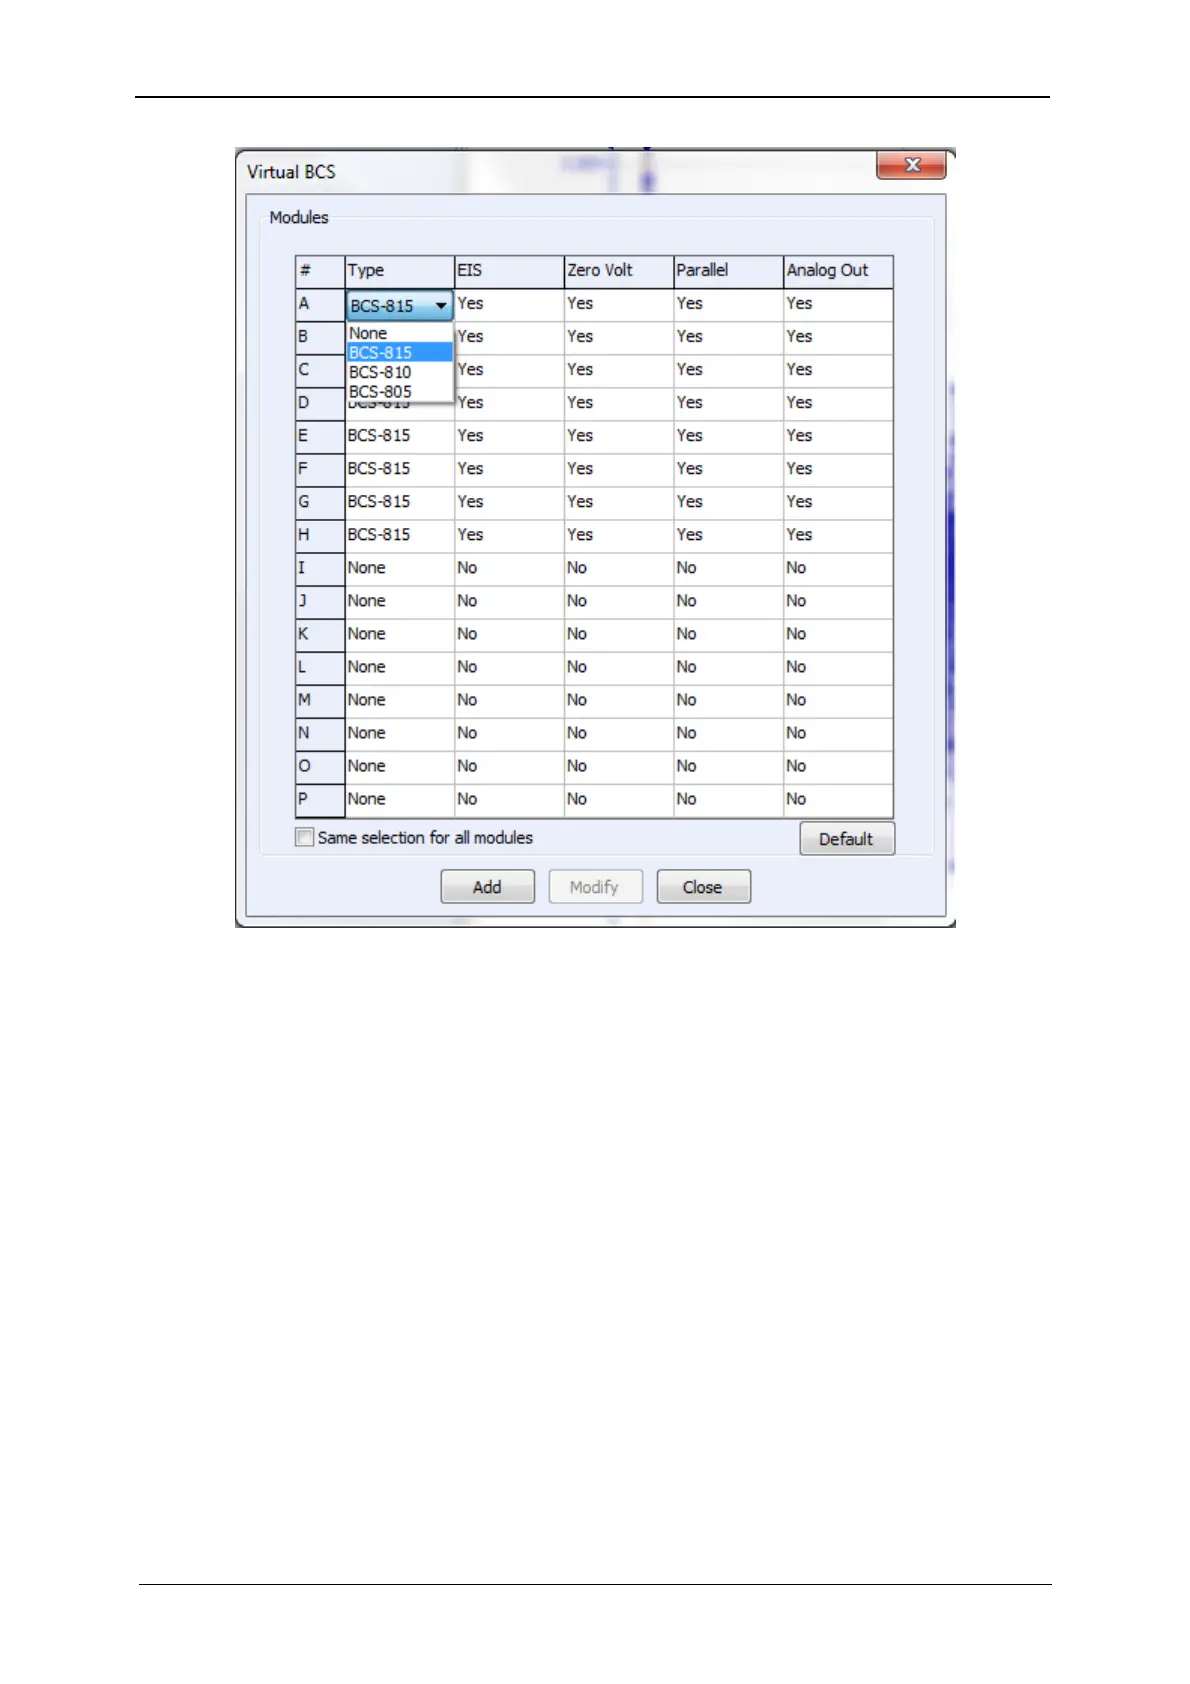Viewport: 1190px width, 1684px height.
Task: Click the Parallel No cell in row K
Action: coord(729,634)
